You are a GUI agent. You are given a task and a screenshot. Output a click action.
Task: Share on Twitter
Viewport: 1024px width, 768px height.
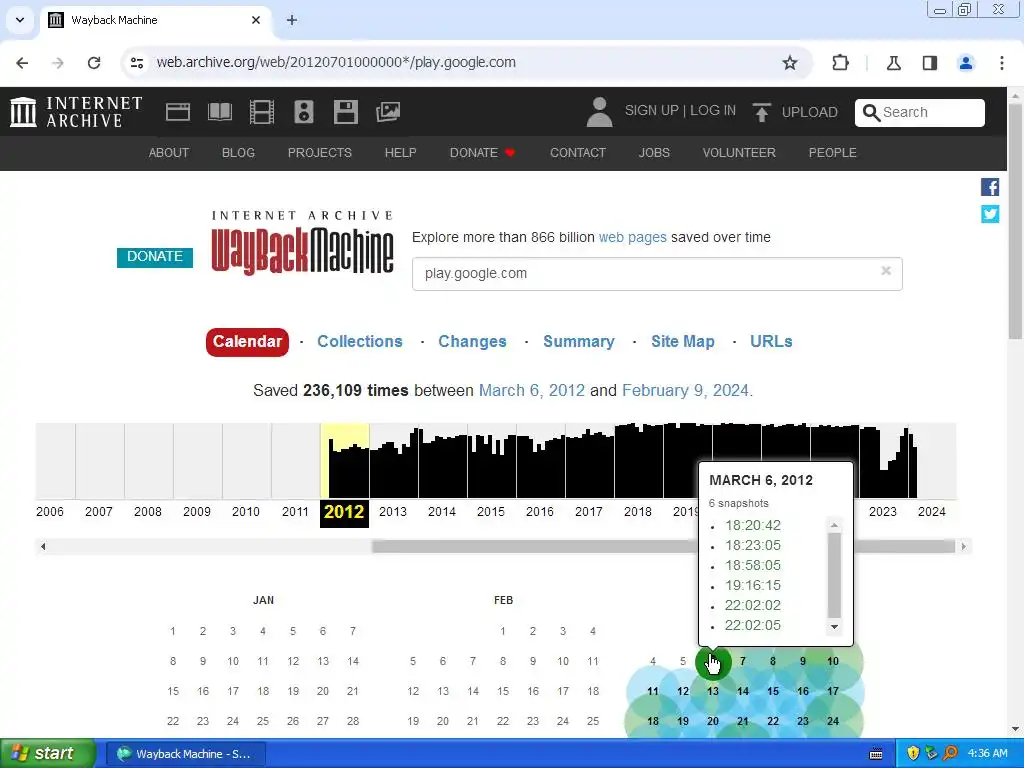click(x=989, y=214)
